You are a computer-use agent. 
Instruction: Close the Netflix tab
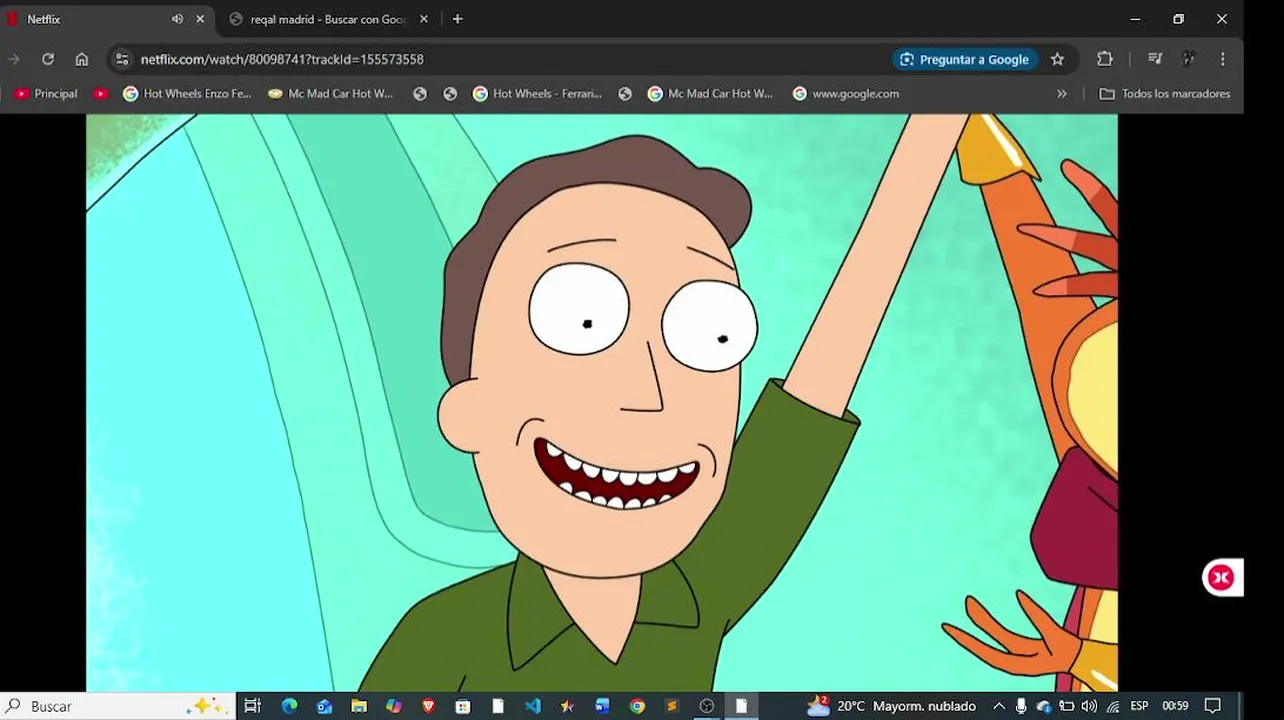pos(200,19)
